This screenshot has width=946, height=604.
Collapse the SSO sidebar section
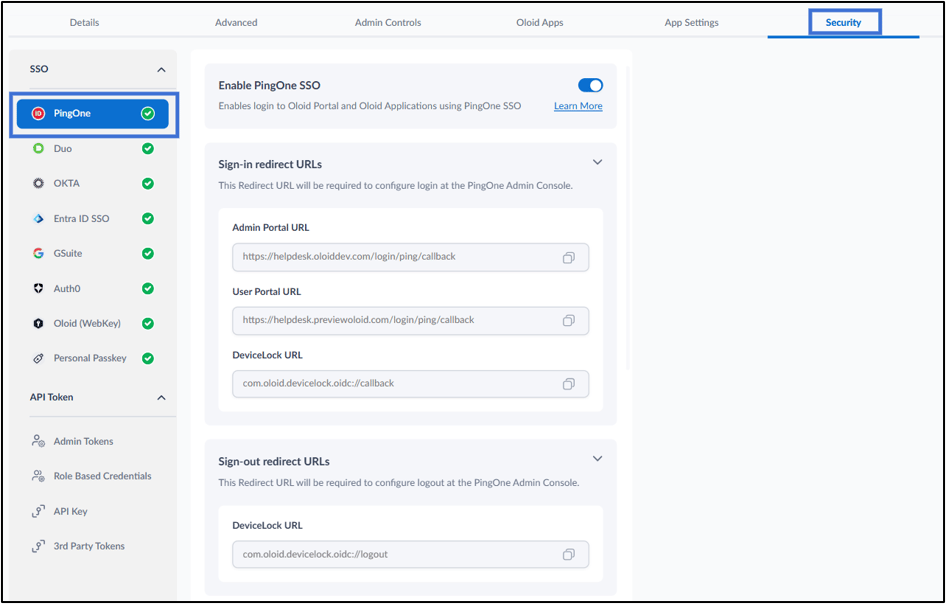point(161,70)
